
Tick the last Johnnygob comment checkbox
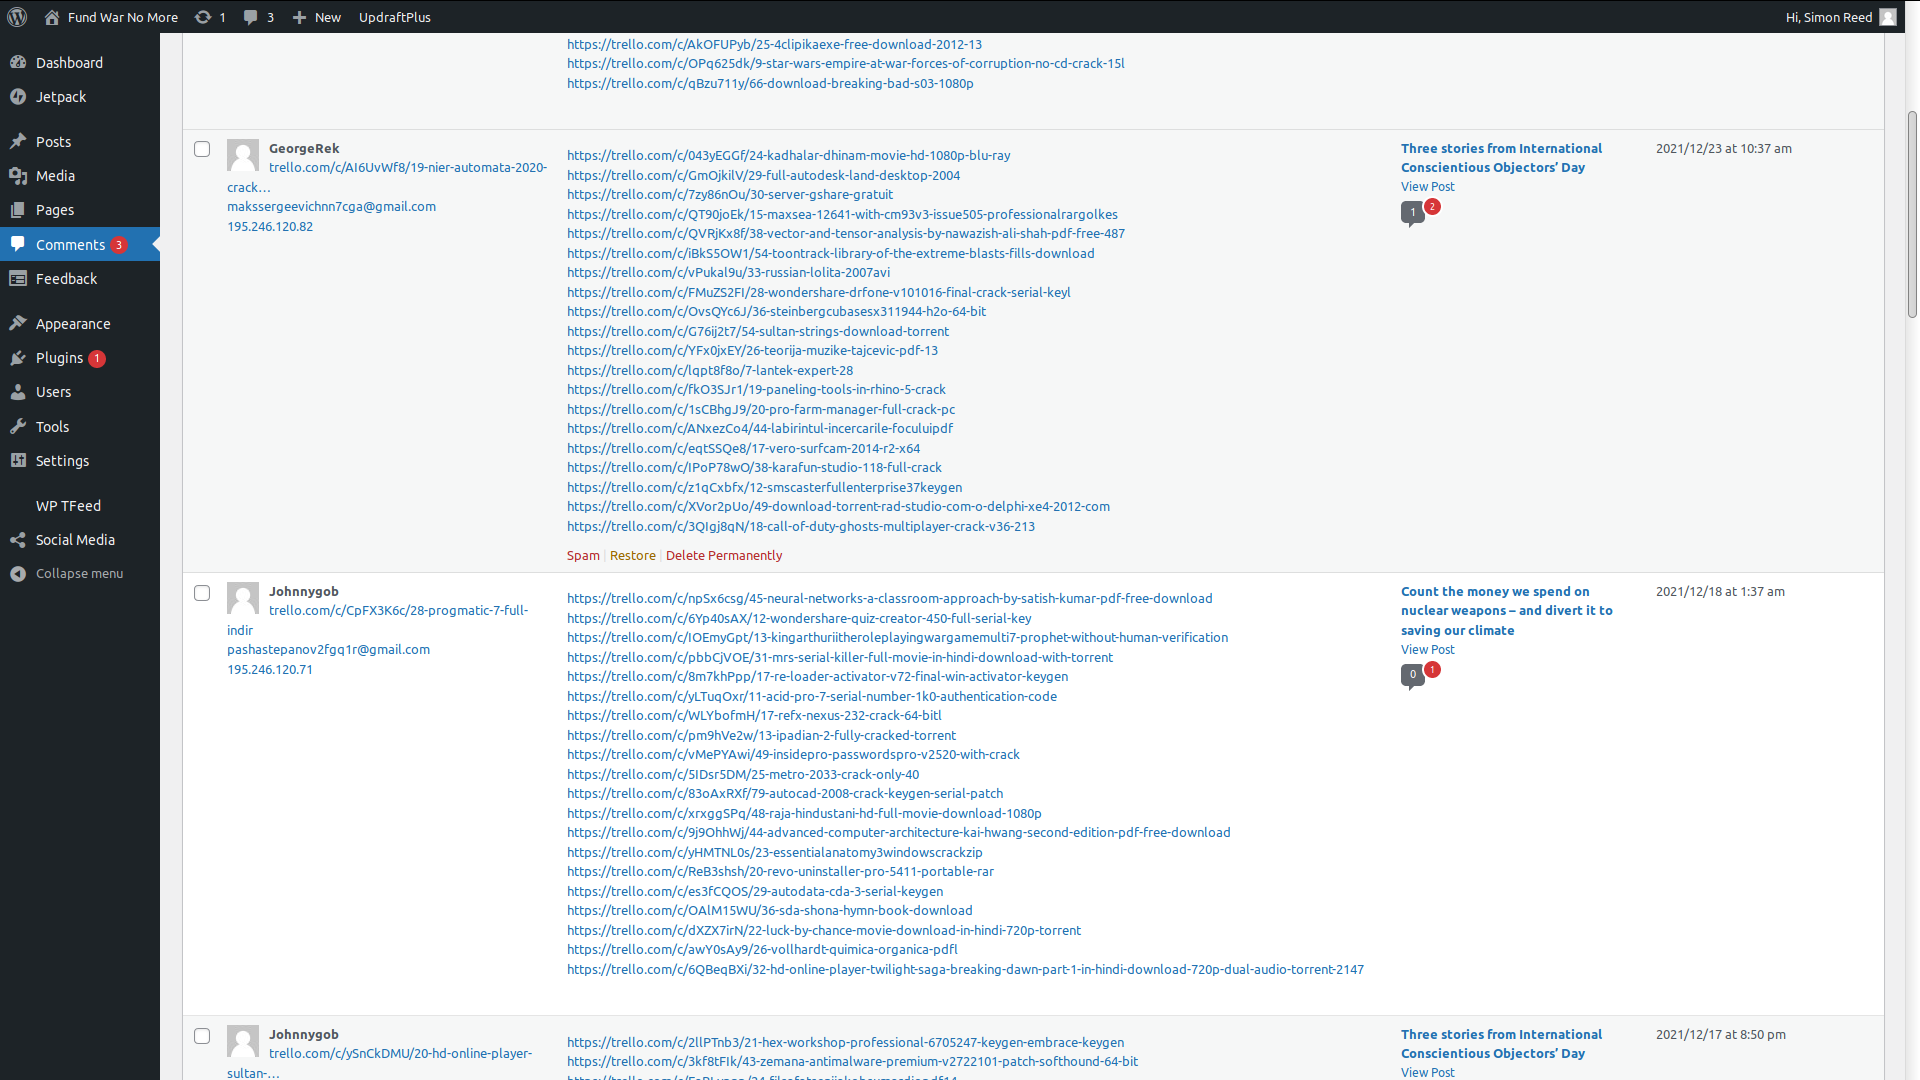(x=202, y=1036)
